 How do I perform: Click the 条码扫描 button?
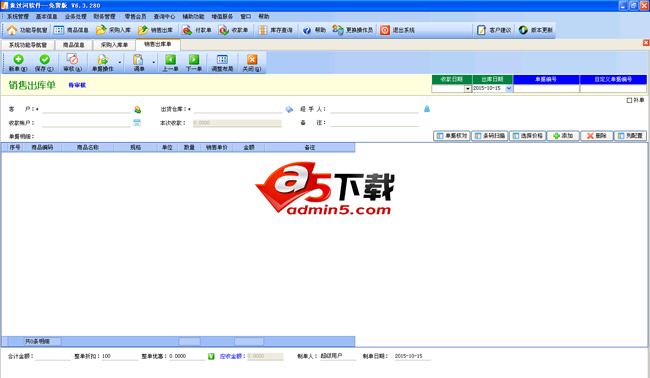click(490, 136)
